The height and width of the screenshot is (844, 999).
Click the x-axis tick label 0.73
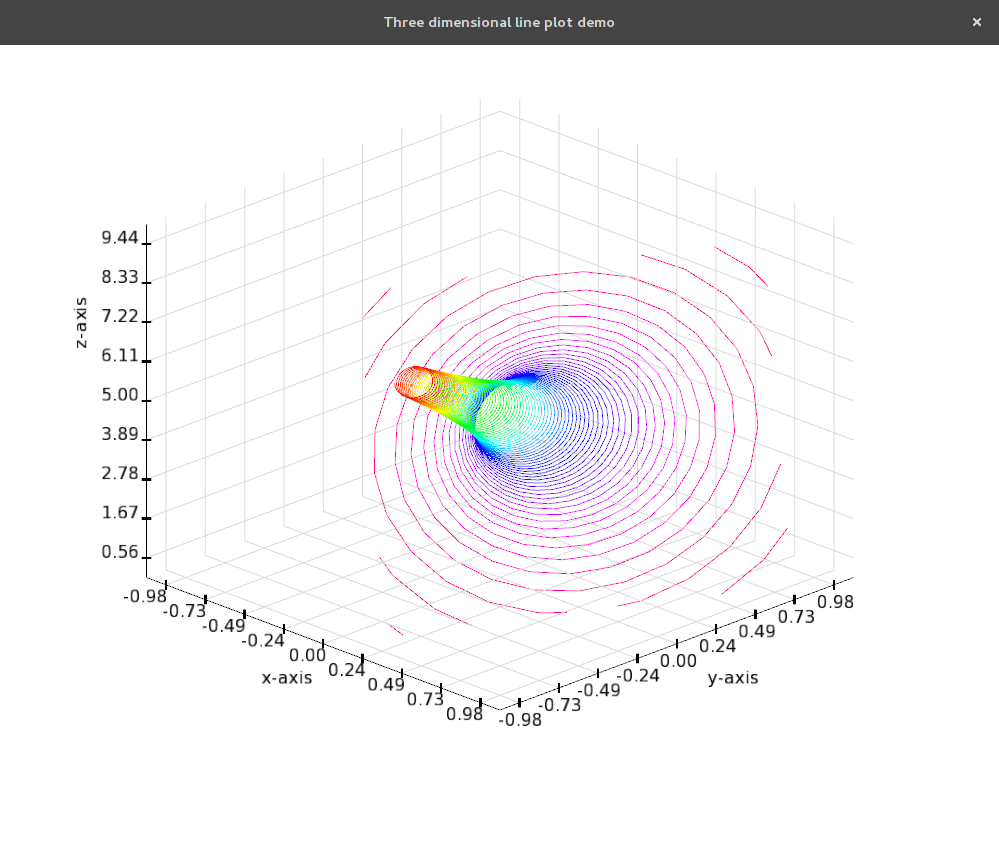(425, 699)
